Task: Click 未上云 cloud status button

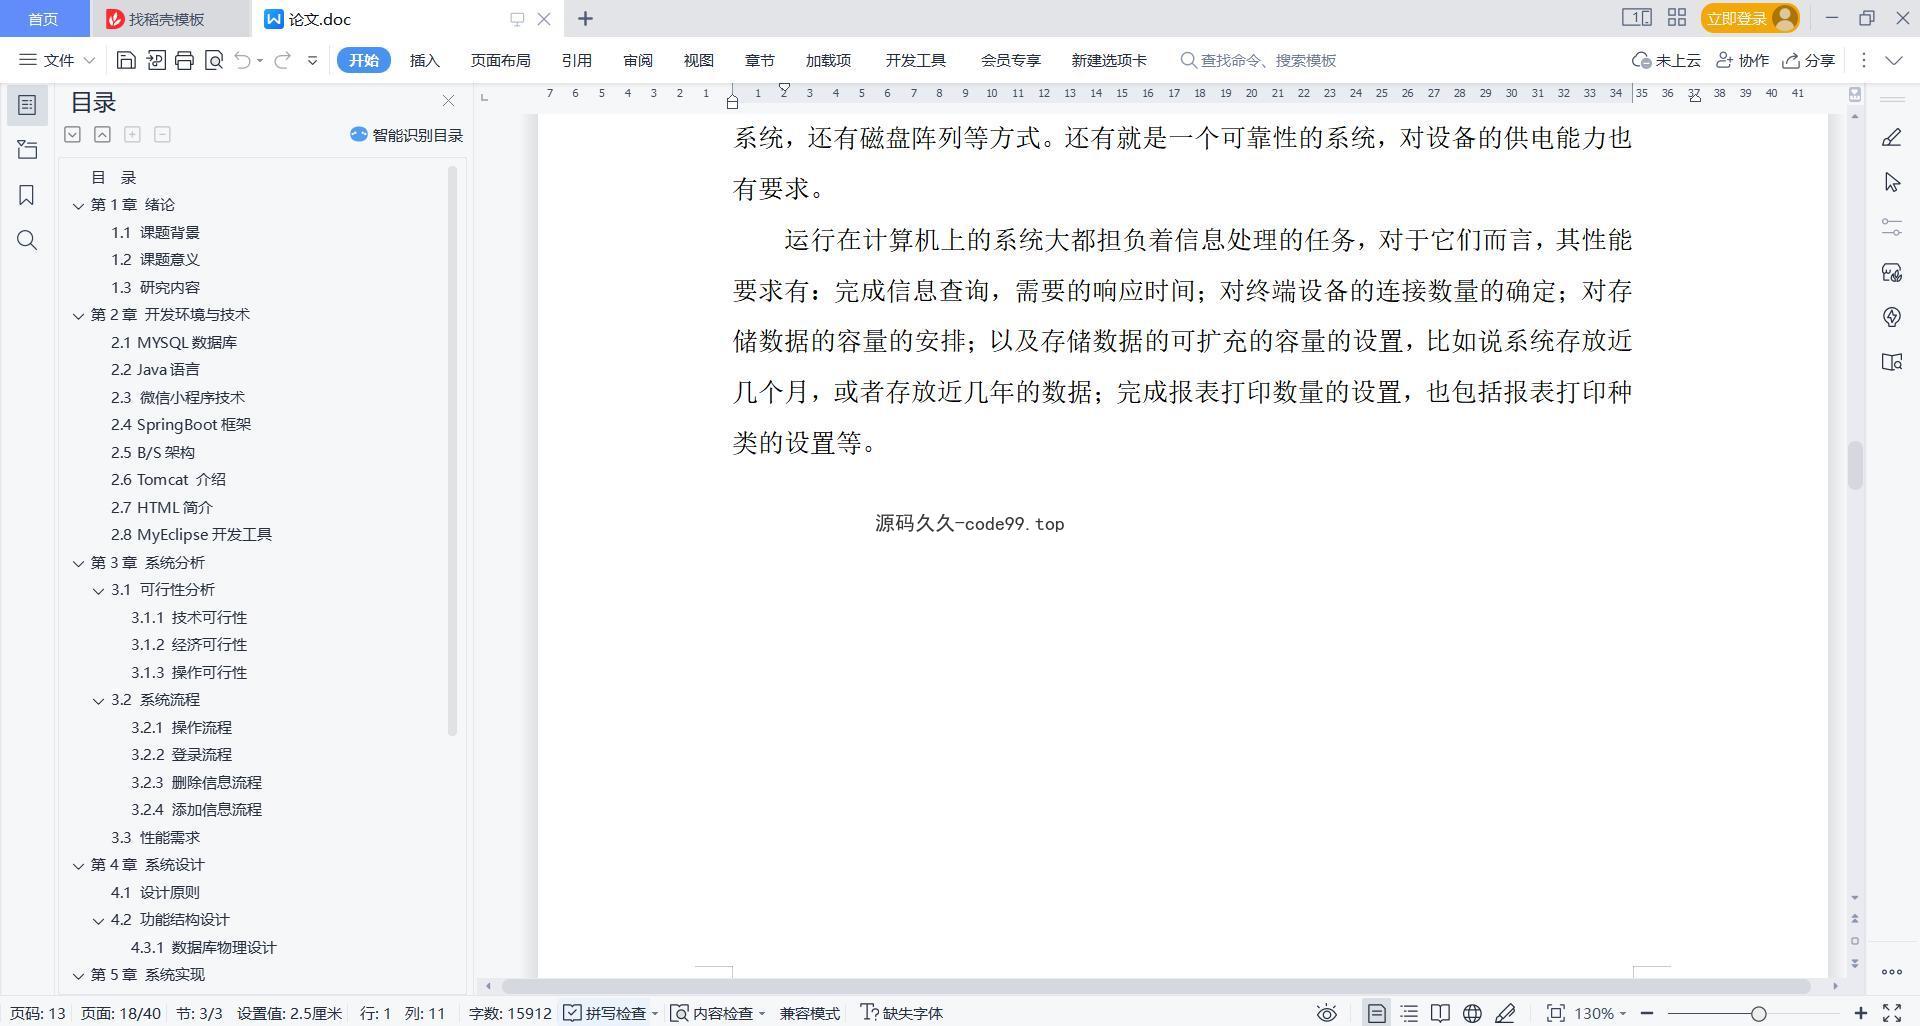Action: (1667, 60)
